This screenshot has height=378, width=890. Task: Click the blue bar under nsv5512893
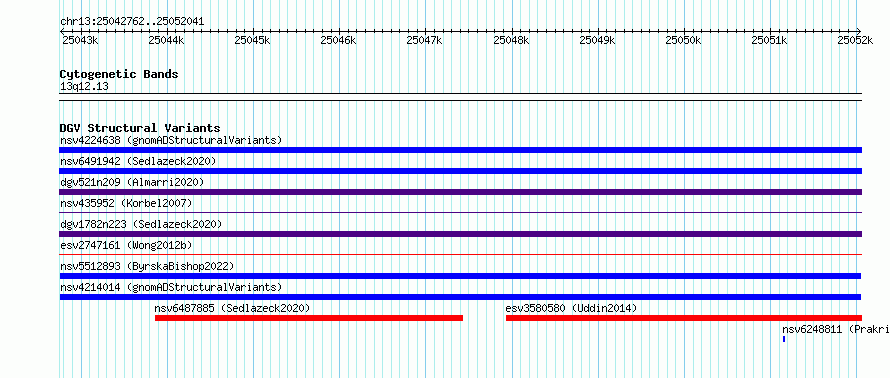[460, 276]
